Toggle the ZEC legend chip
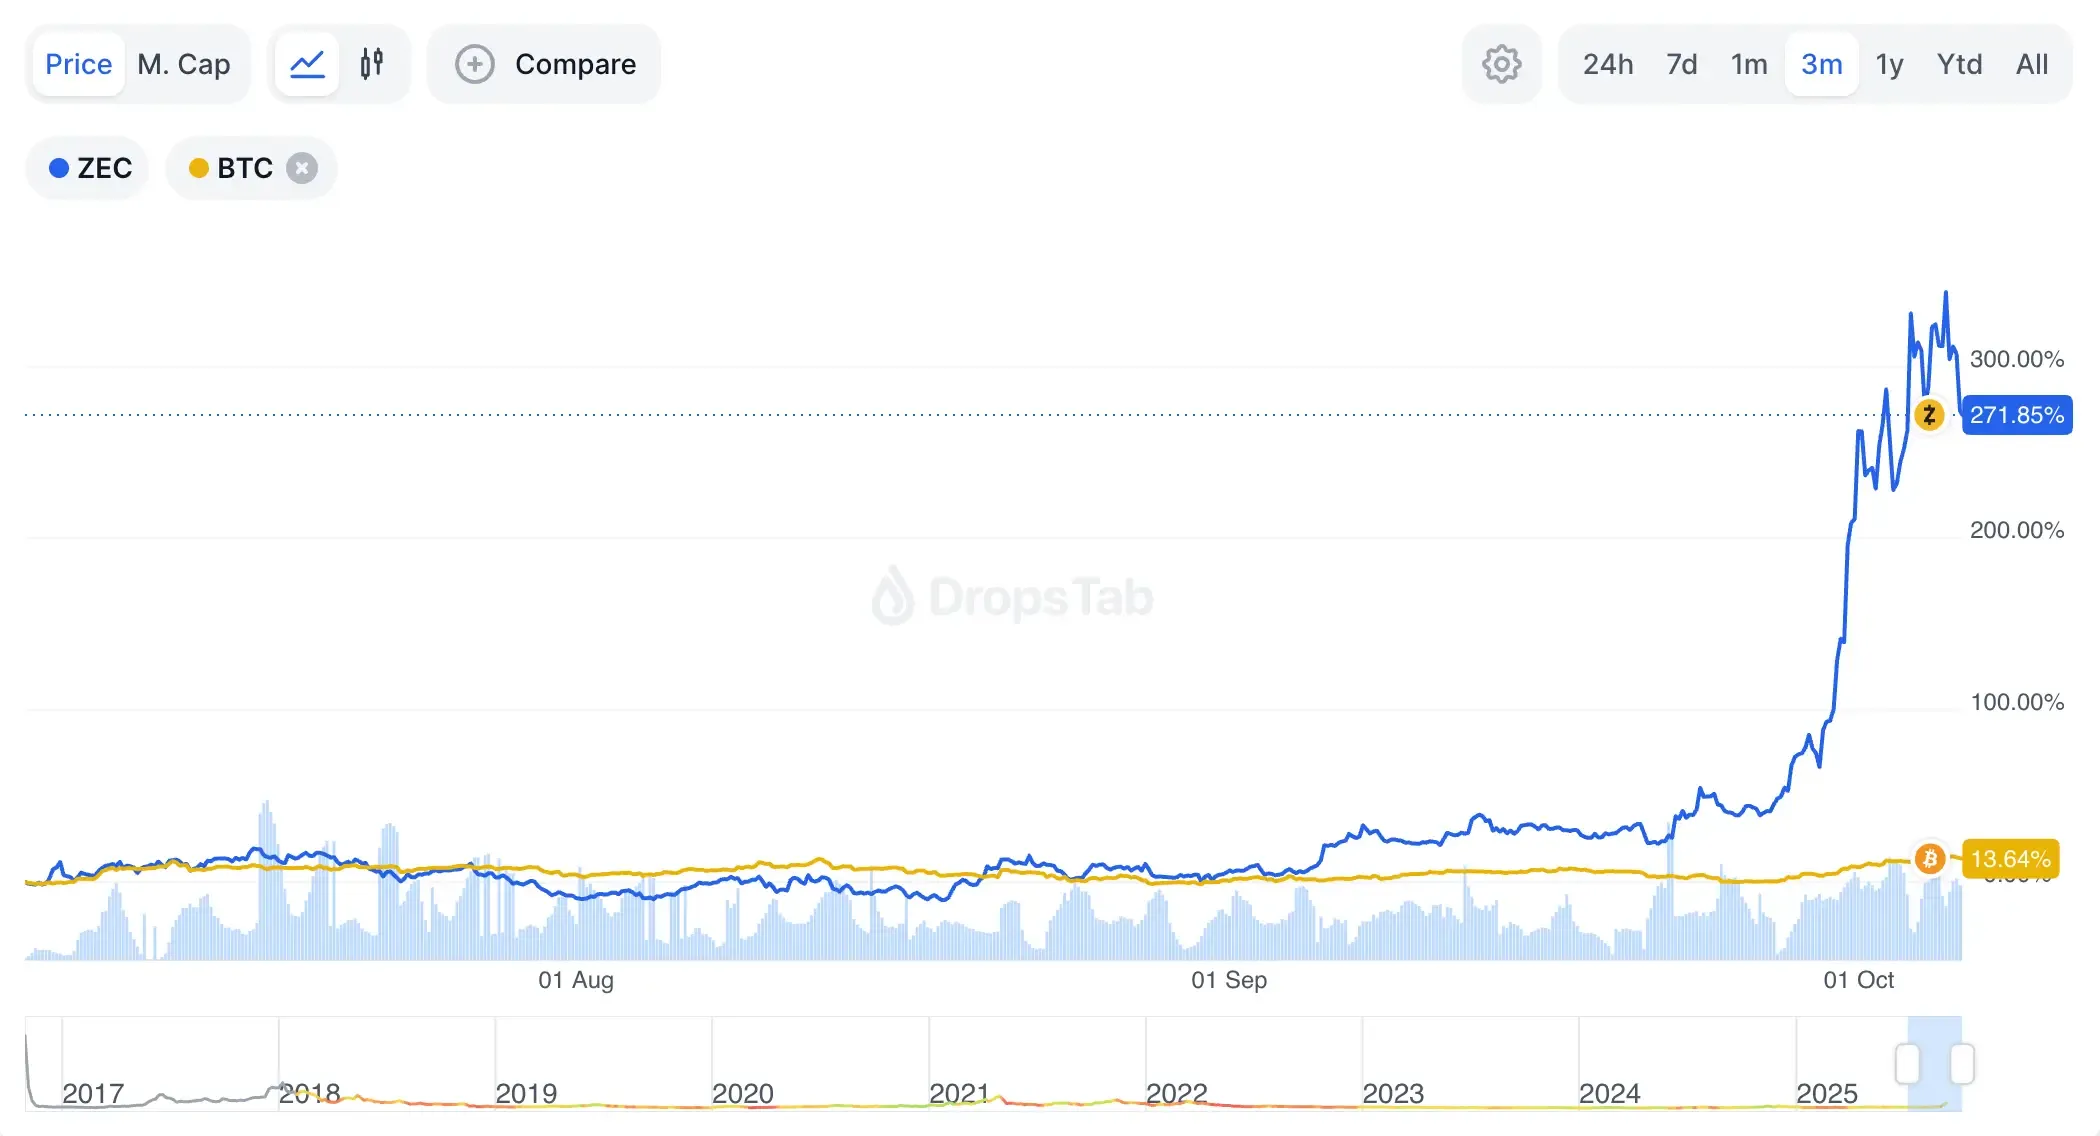2100x1136 pixels. click(x=86, y=168)
